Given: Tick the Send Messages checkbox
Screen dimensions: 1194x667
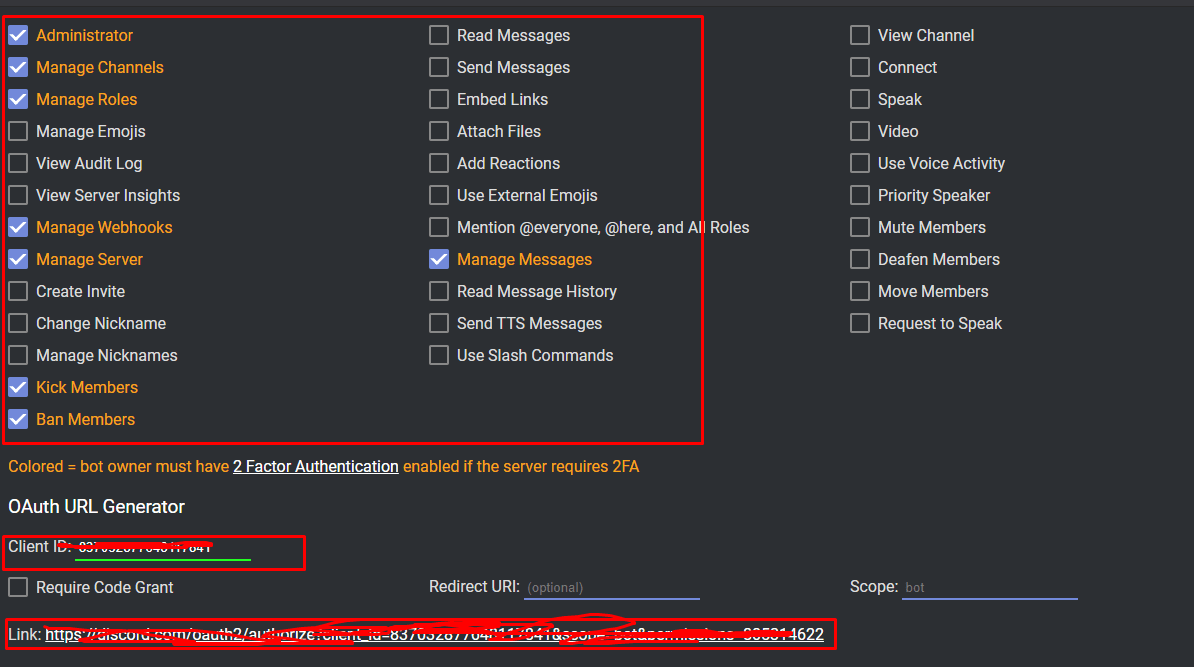Looking at the screenshot, I should point(439,67).
